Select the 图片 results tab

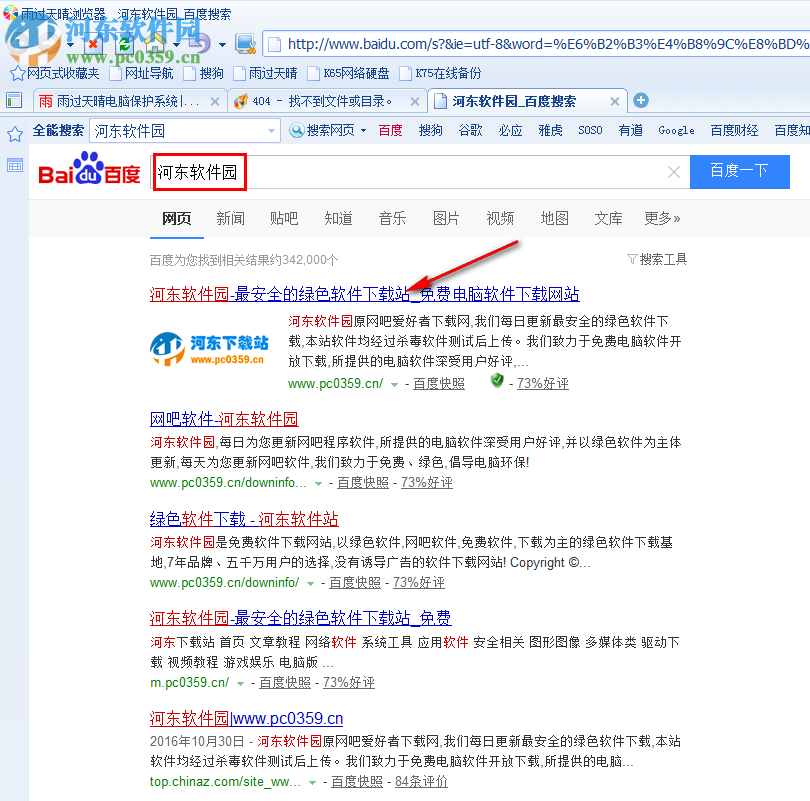446,218
